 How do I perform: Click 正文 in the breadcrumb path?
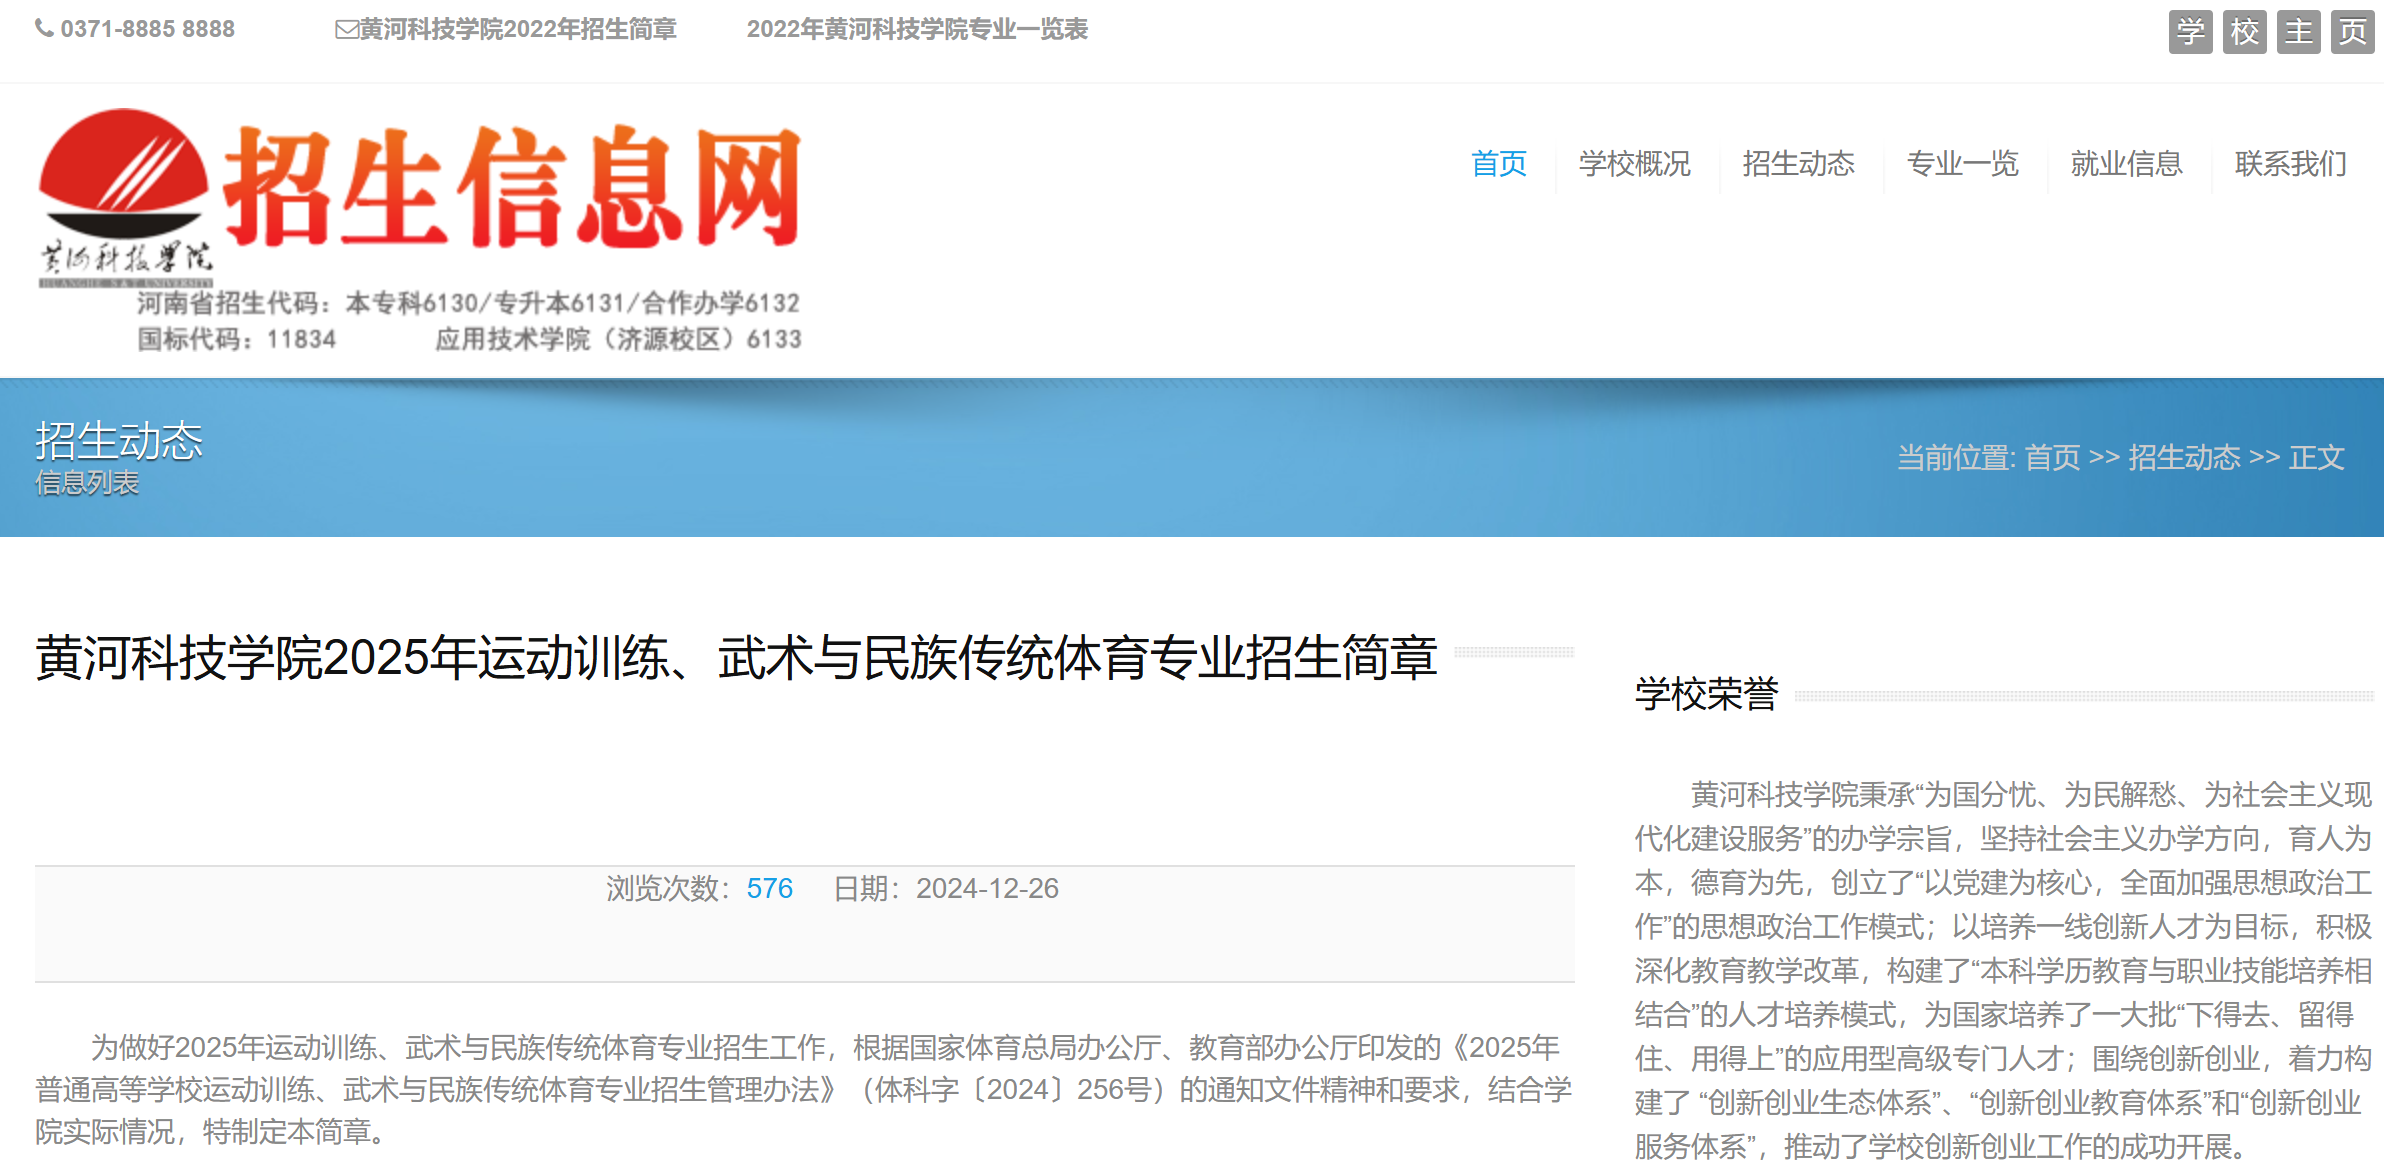click(2317, 457)
